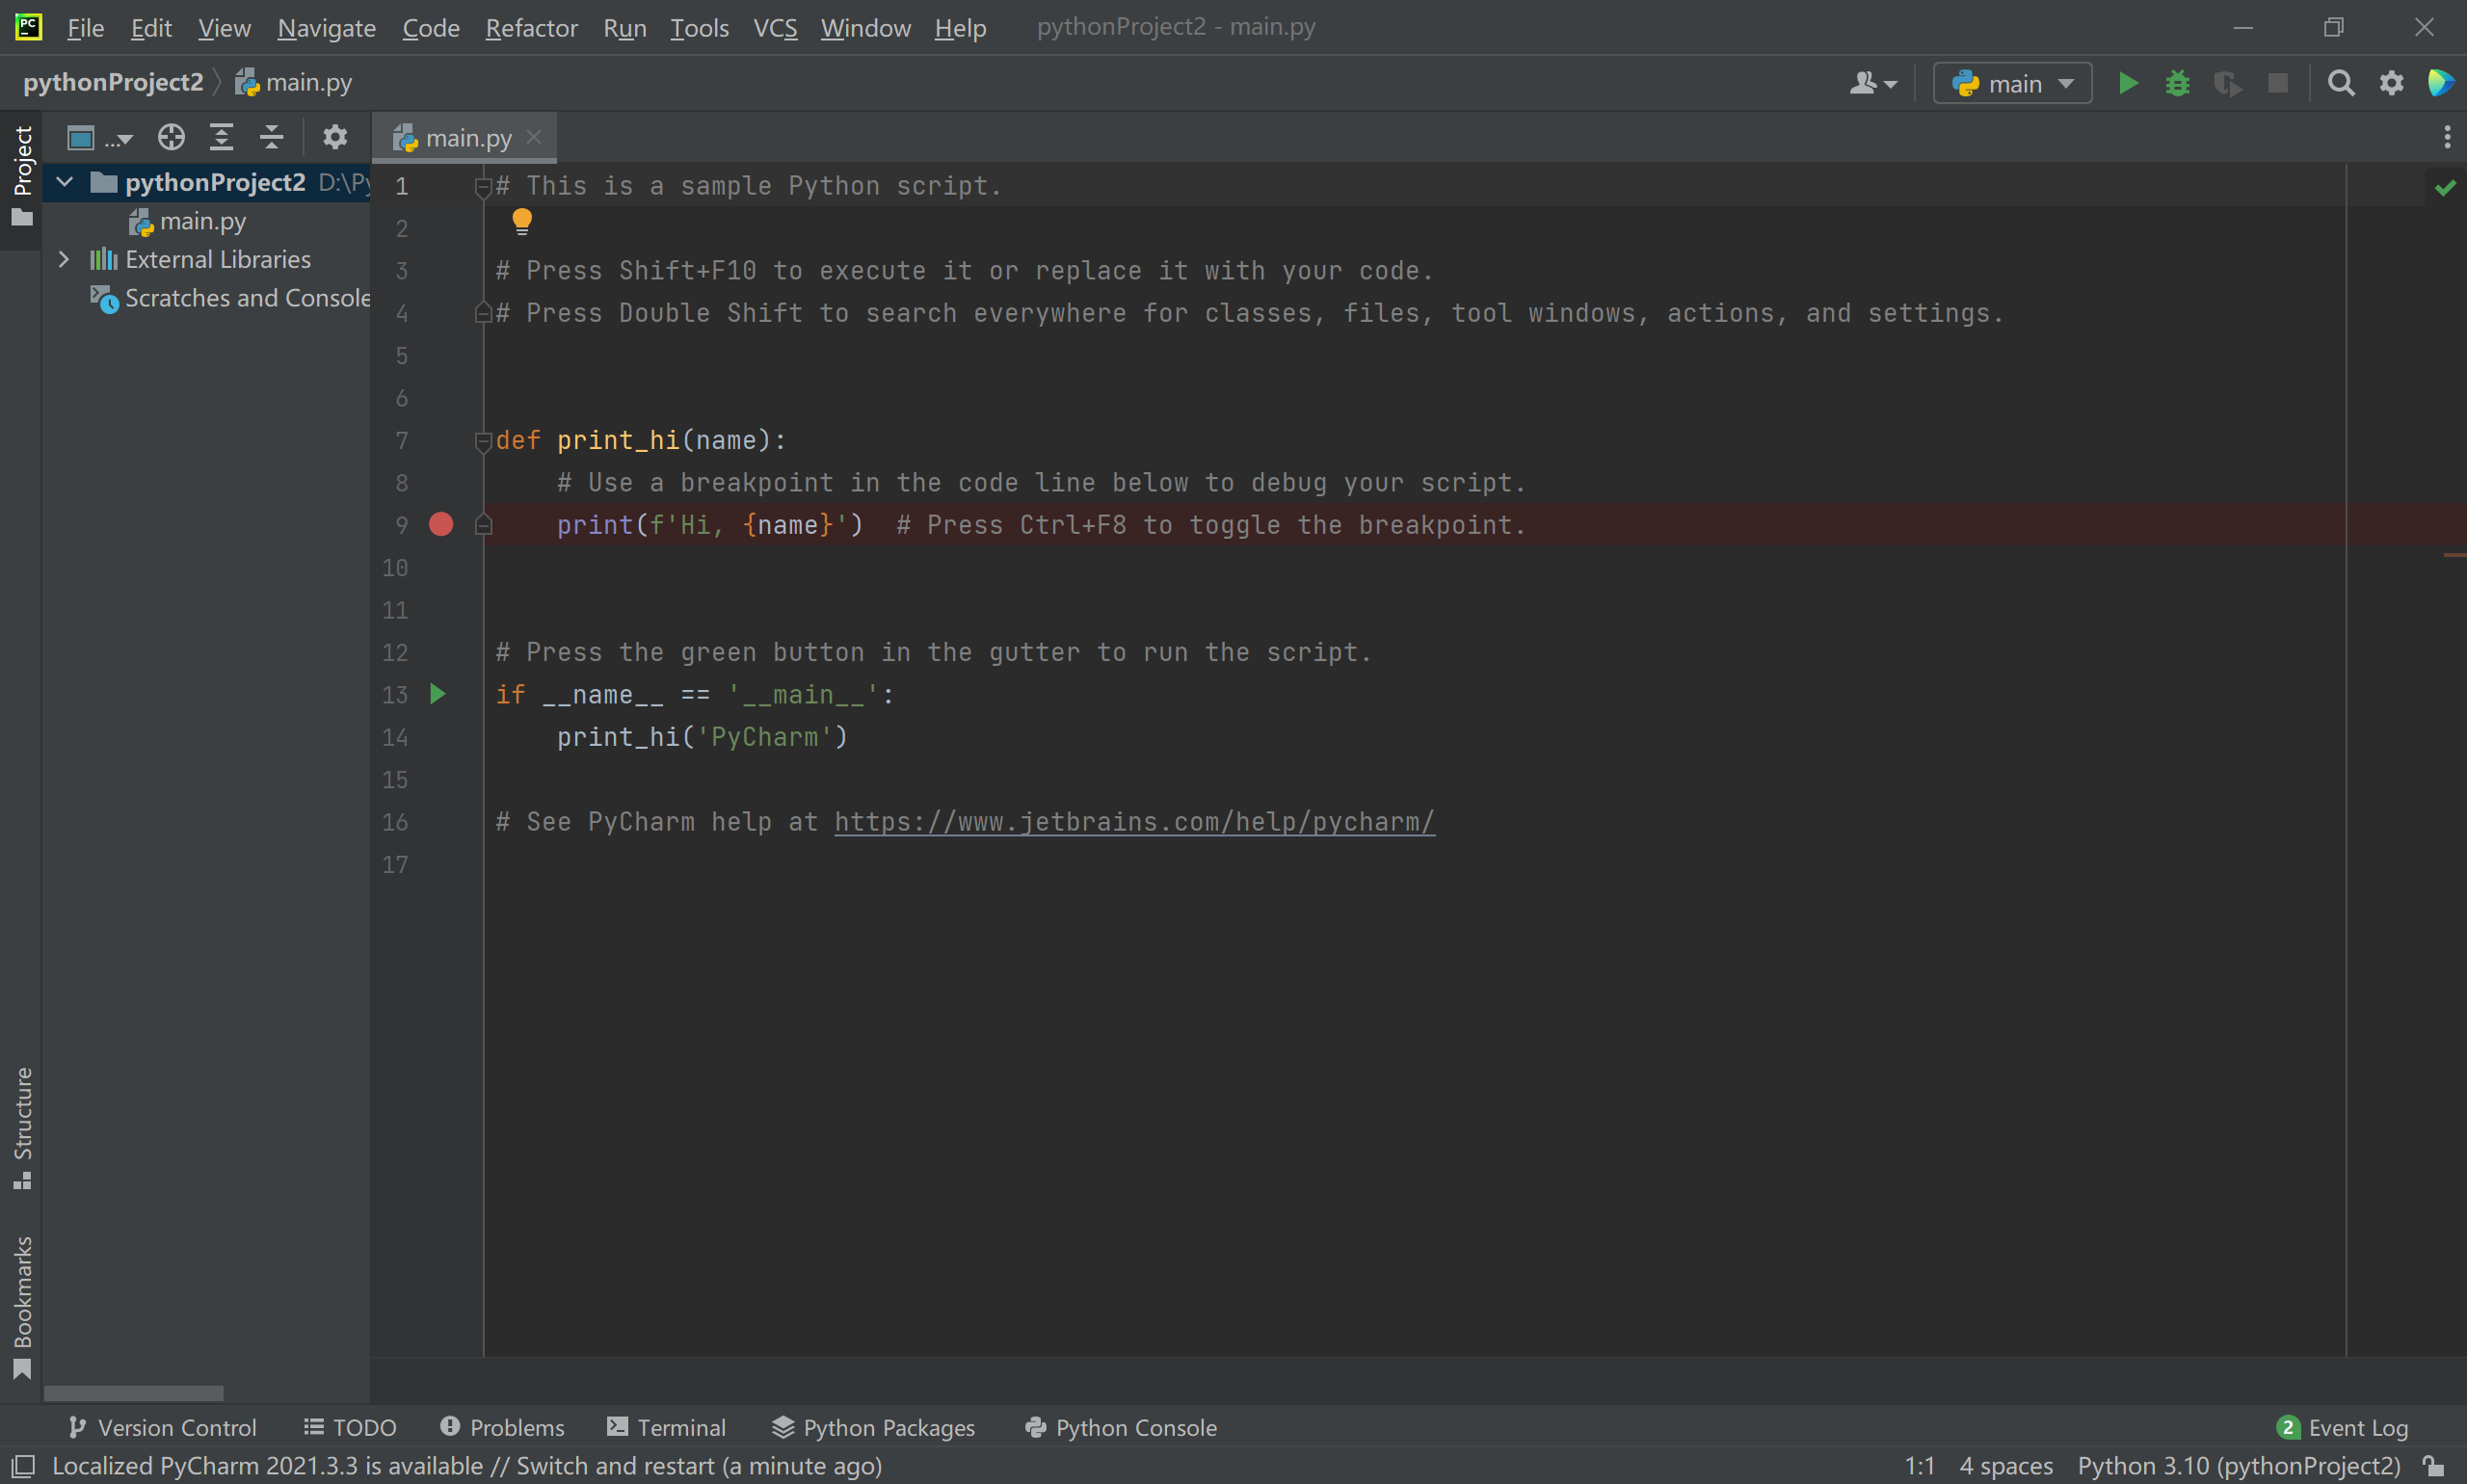Click the run gutter arrow on line 13
Screen dimensions: 2467x1484
click(437, 694)
